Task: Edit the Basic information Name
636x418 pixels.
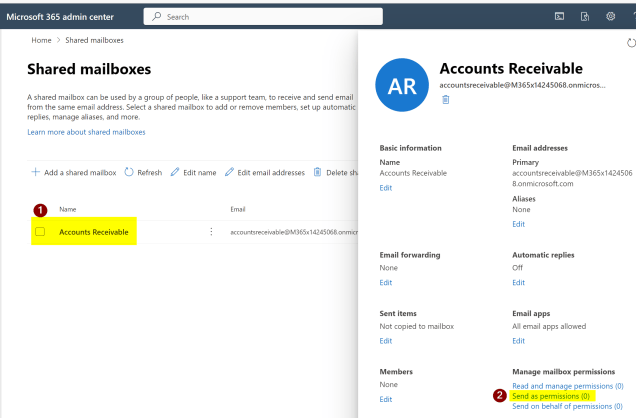Action: pos(386,188)
